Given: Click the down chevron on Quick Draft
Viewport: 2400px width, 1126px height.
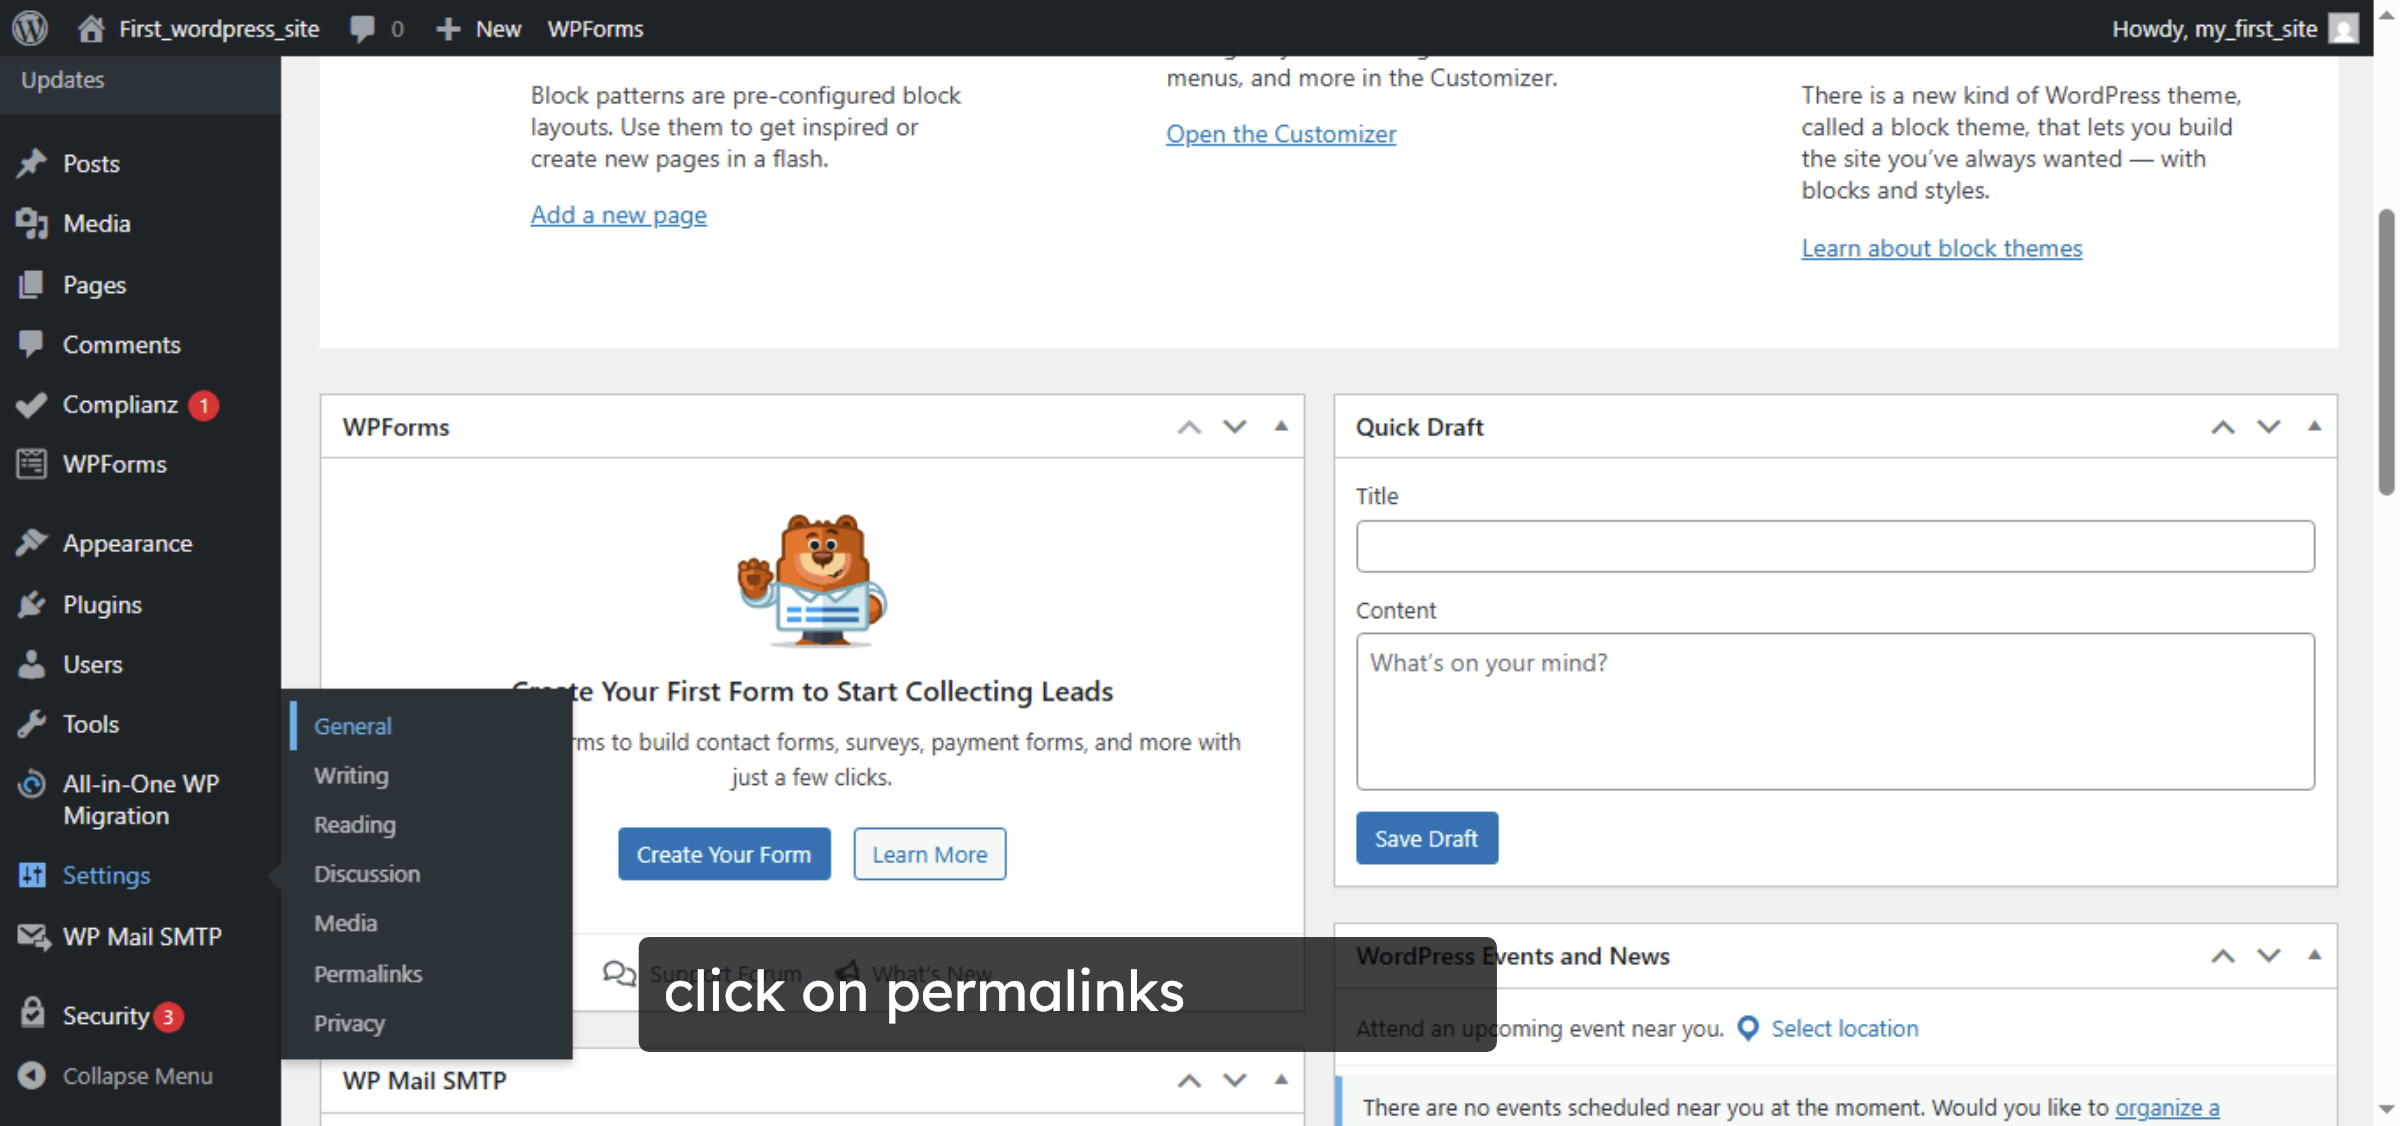Looking at the screenshot, I should 2267,426.
